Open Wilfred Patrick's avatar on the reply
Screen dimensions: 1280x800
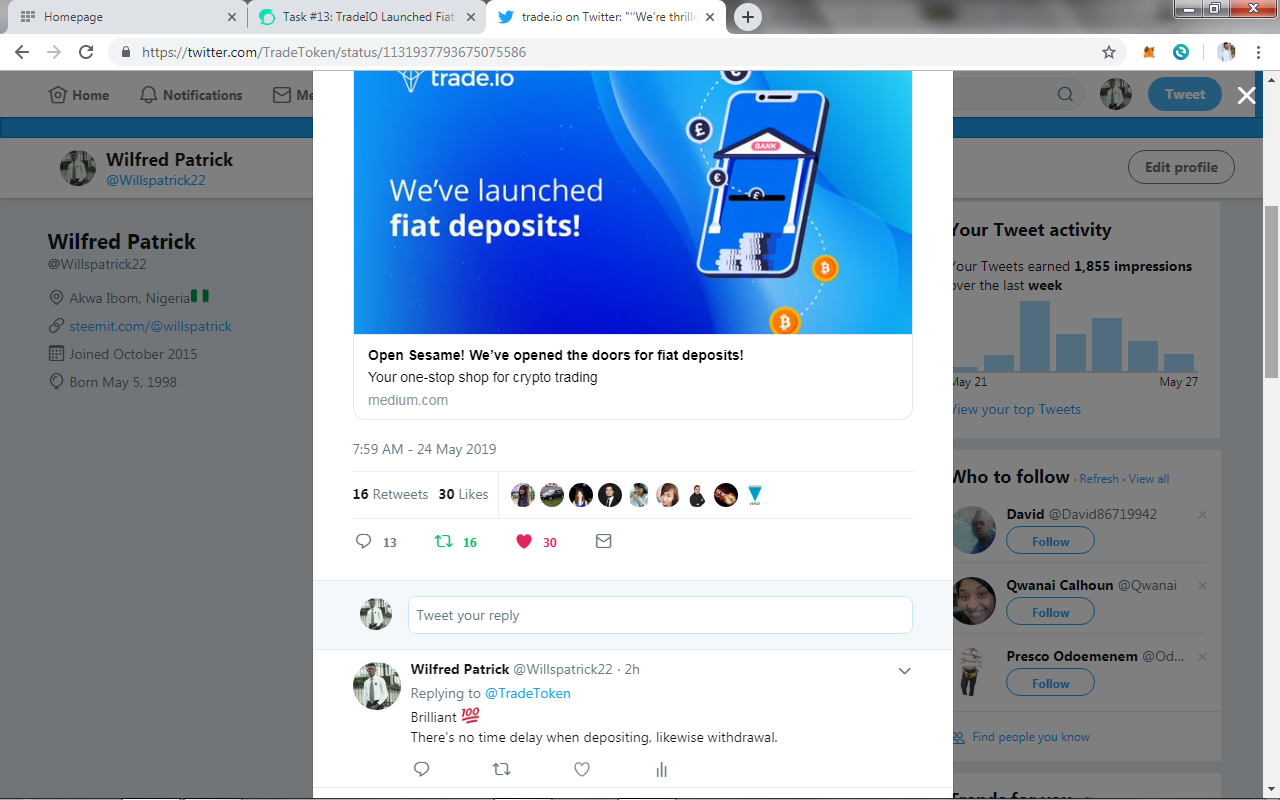[x=377, y=686]
